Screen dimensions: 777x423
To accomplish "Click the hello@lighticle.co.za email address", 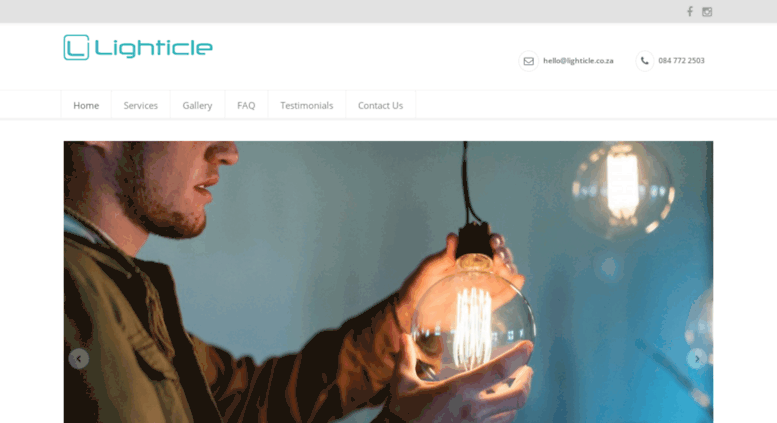I will coord(578,60).
